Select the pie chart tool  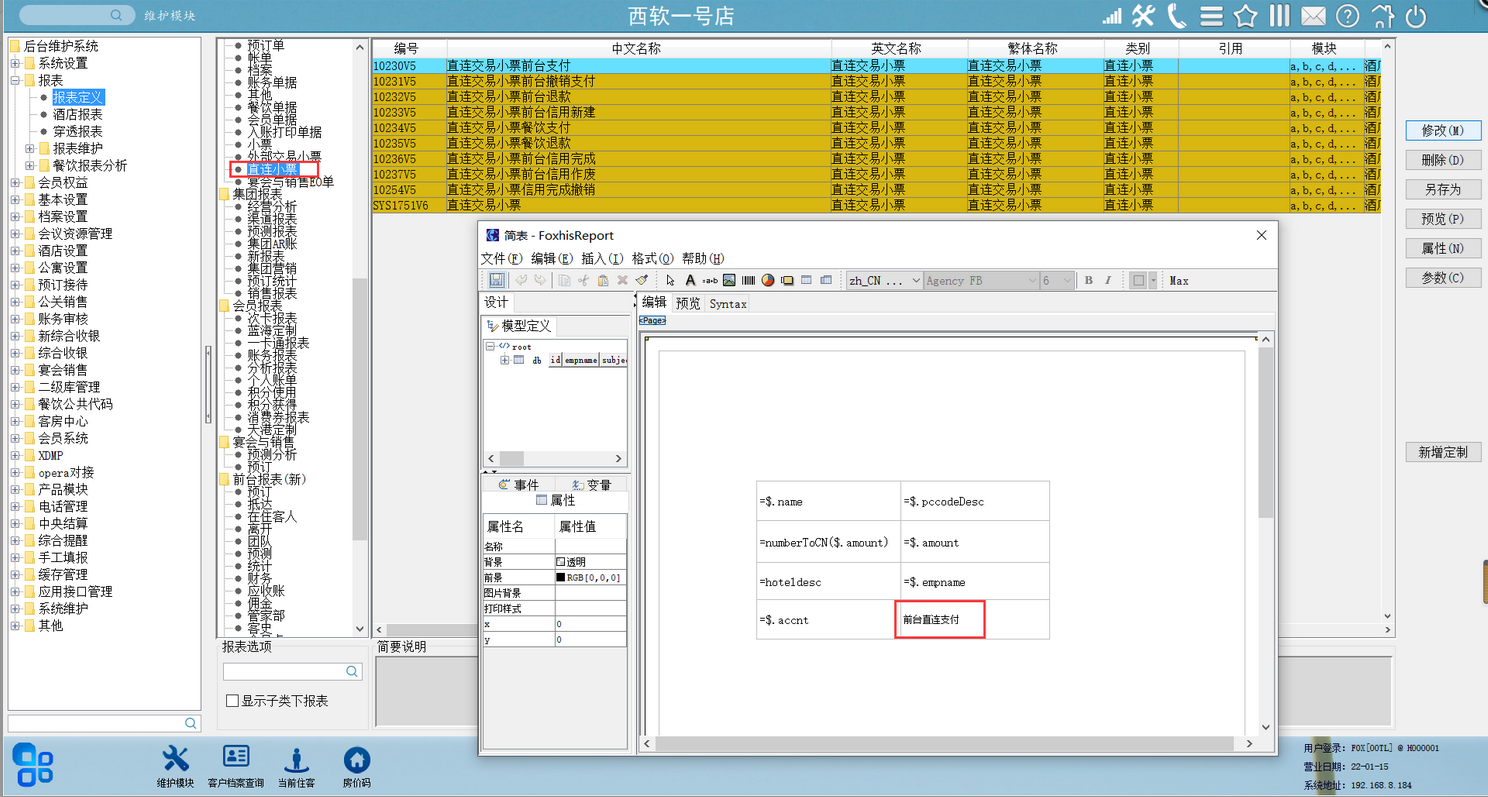pos(768,280)
